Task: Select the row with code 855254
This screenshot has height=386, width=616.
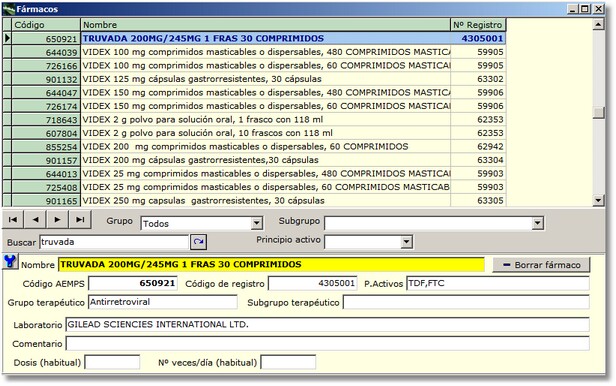Action: 254,146
